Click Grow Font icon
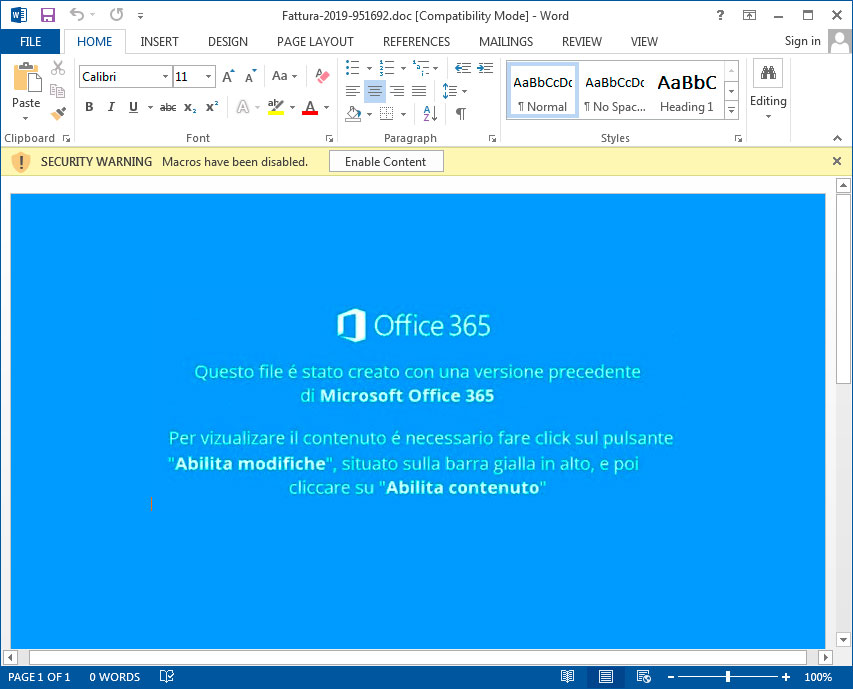 (228, 76)
